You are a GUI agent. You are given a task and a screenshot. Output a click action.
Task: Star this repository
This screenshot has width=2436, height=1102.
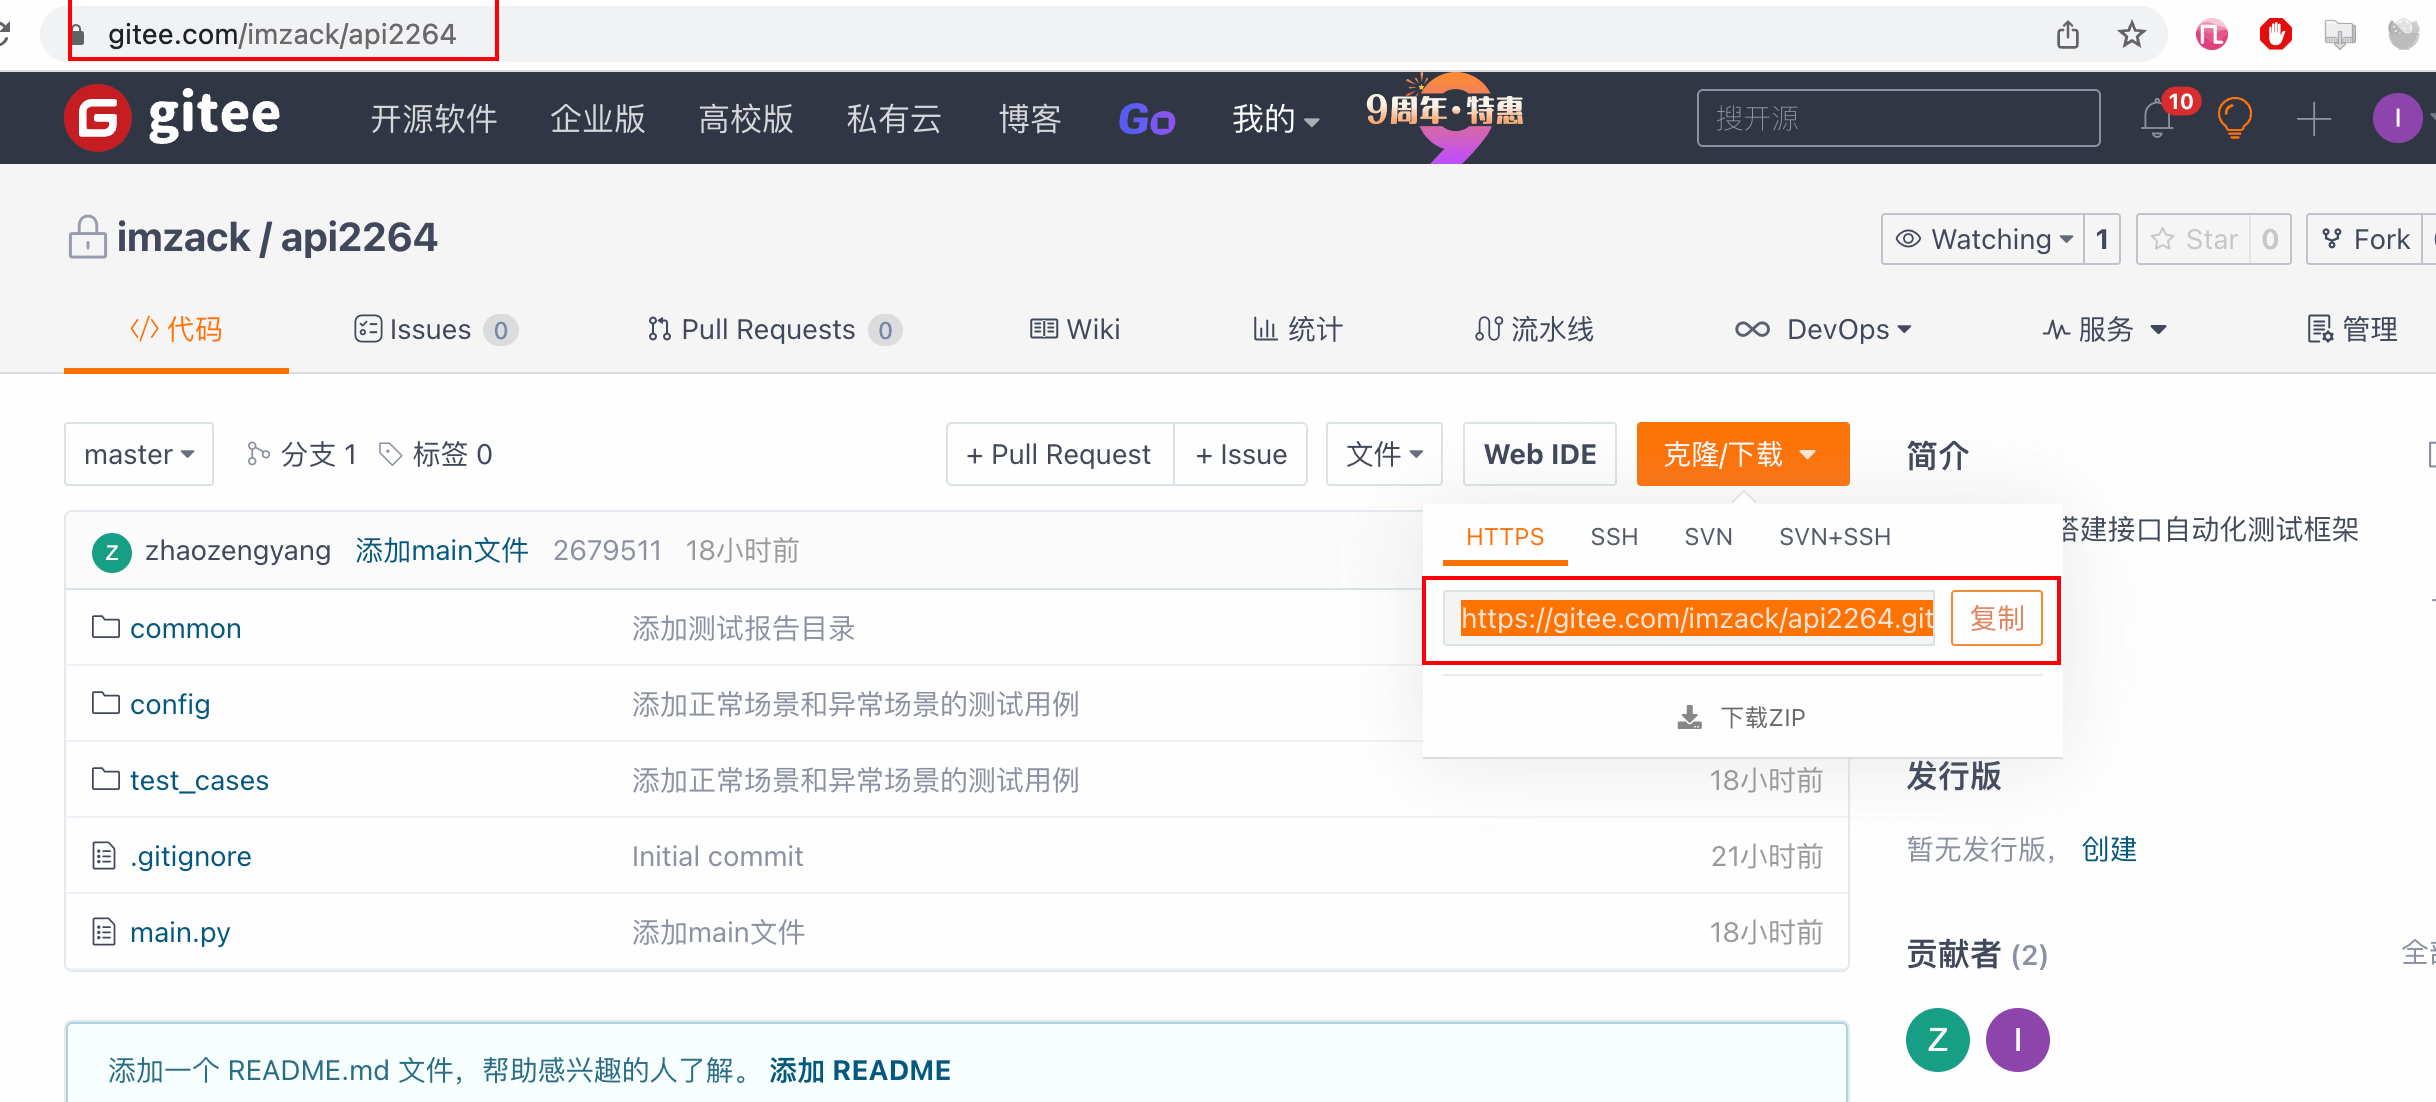2194,239
